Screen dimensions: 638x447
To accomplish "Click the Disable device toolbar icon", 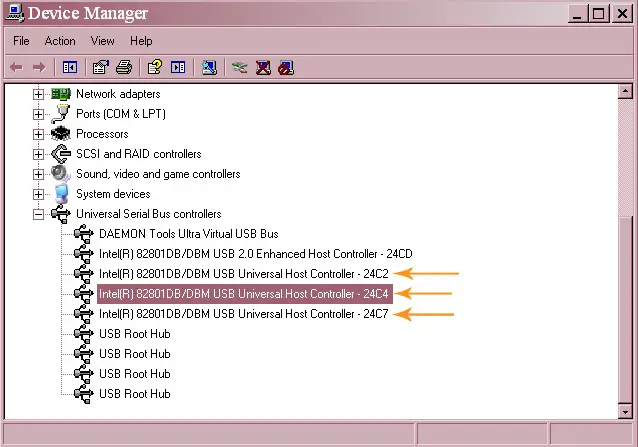I will pos(286,68).
